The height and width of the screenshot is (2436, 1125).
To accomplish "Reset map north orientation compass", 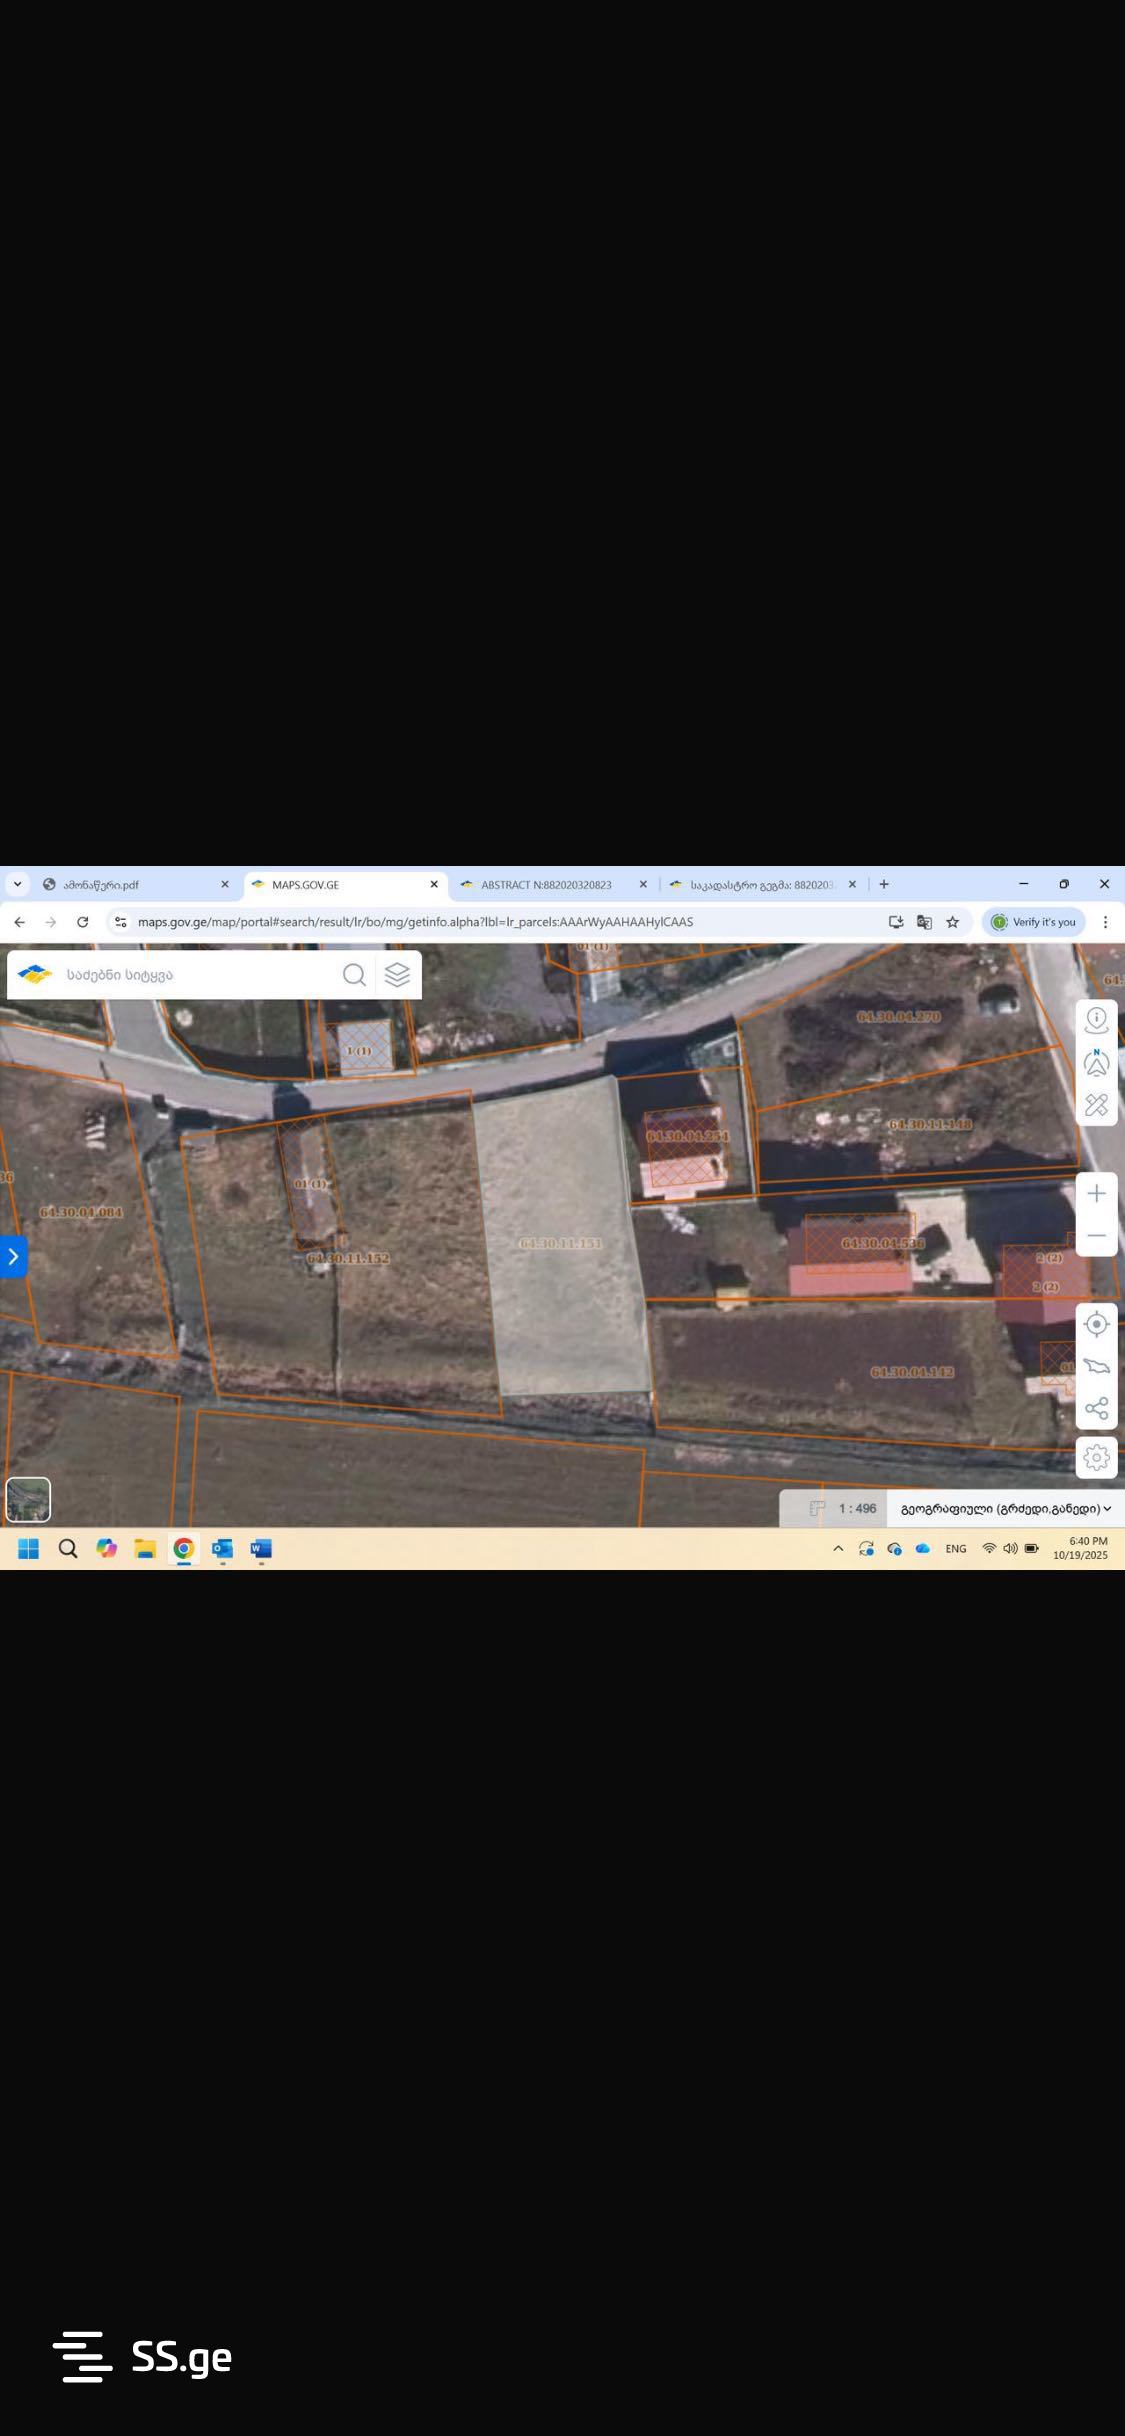I will [x=1096, y=1062].
